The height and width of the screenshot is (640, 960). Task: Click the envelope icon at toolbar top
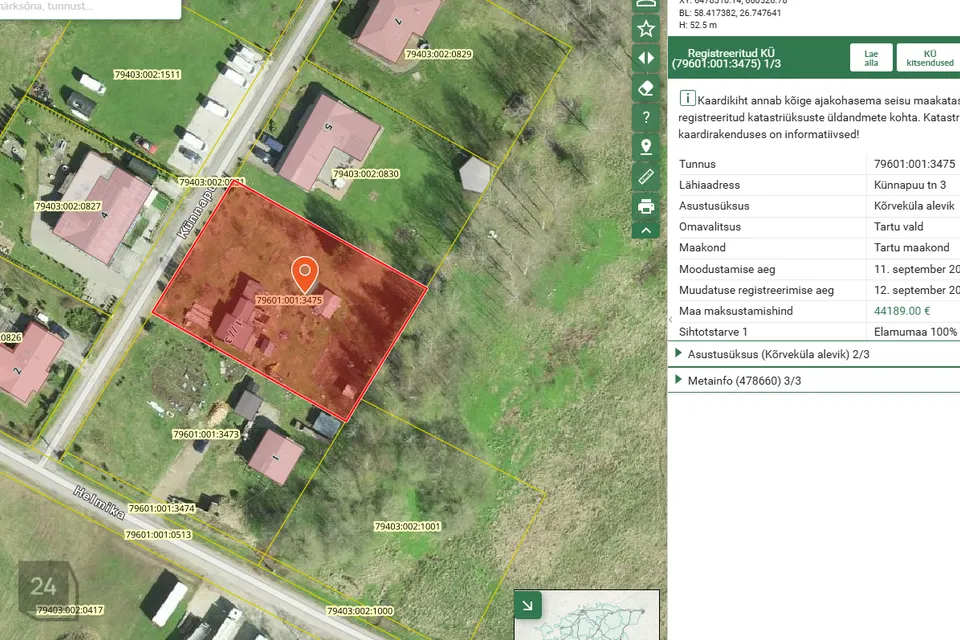point(646,3)
